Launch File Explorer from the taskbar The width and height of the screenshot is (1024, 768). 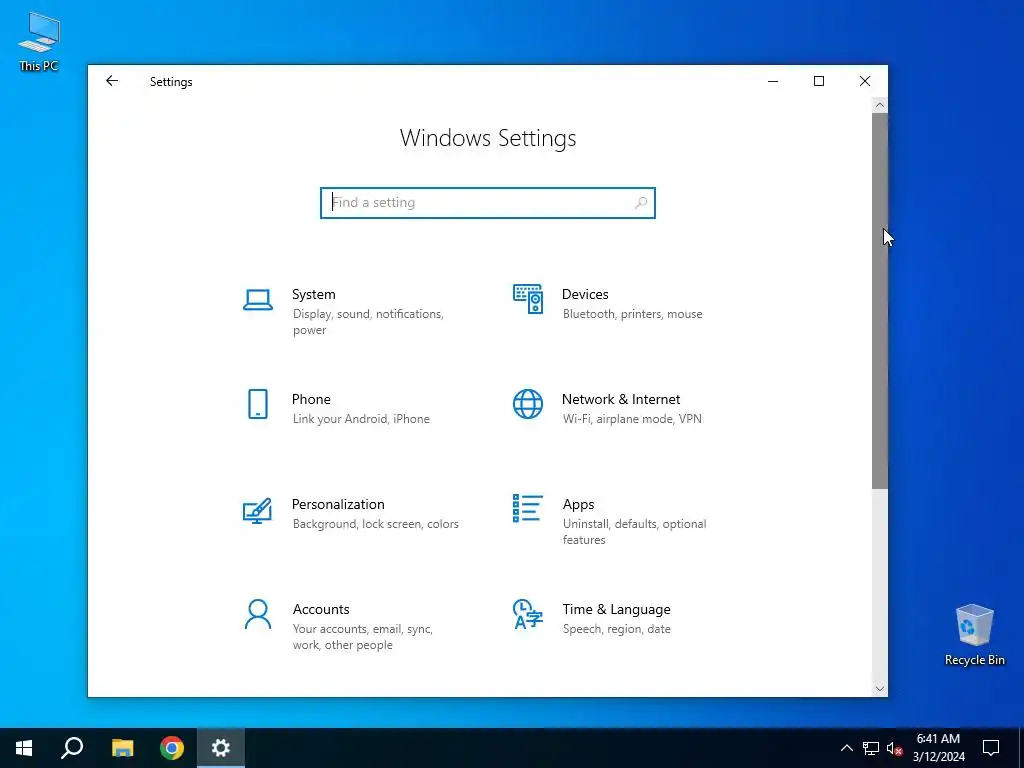pos(122,748)
